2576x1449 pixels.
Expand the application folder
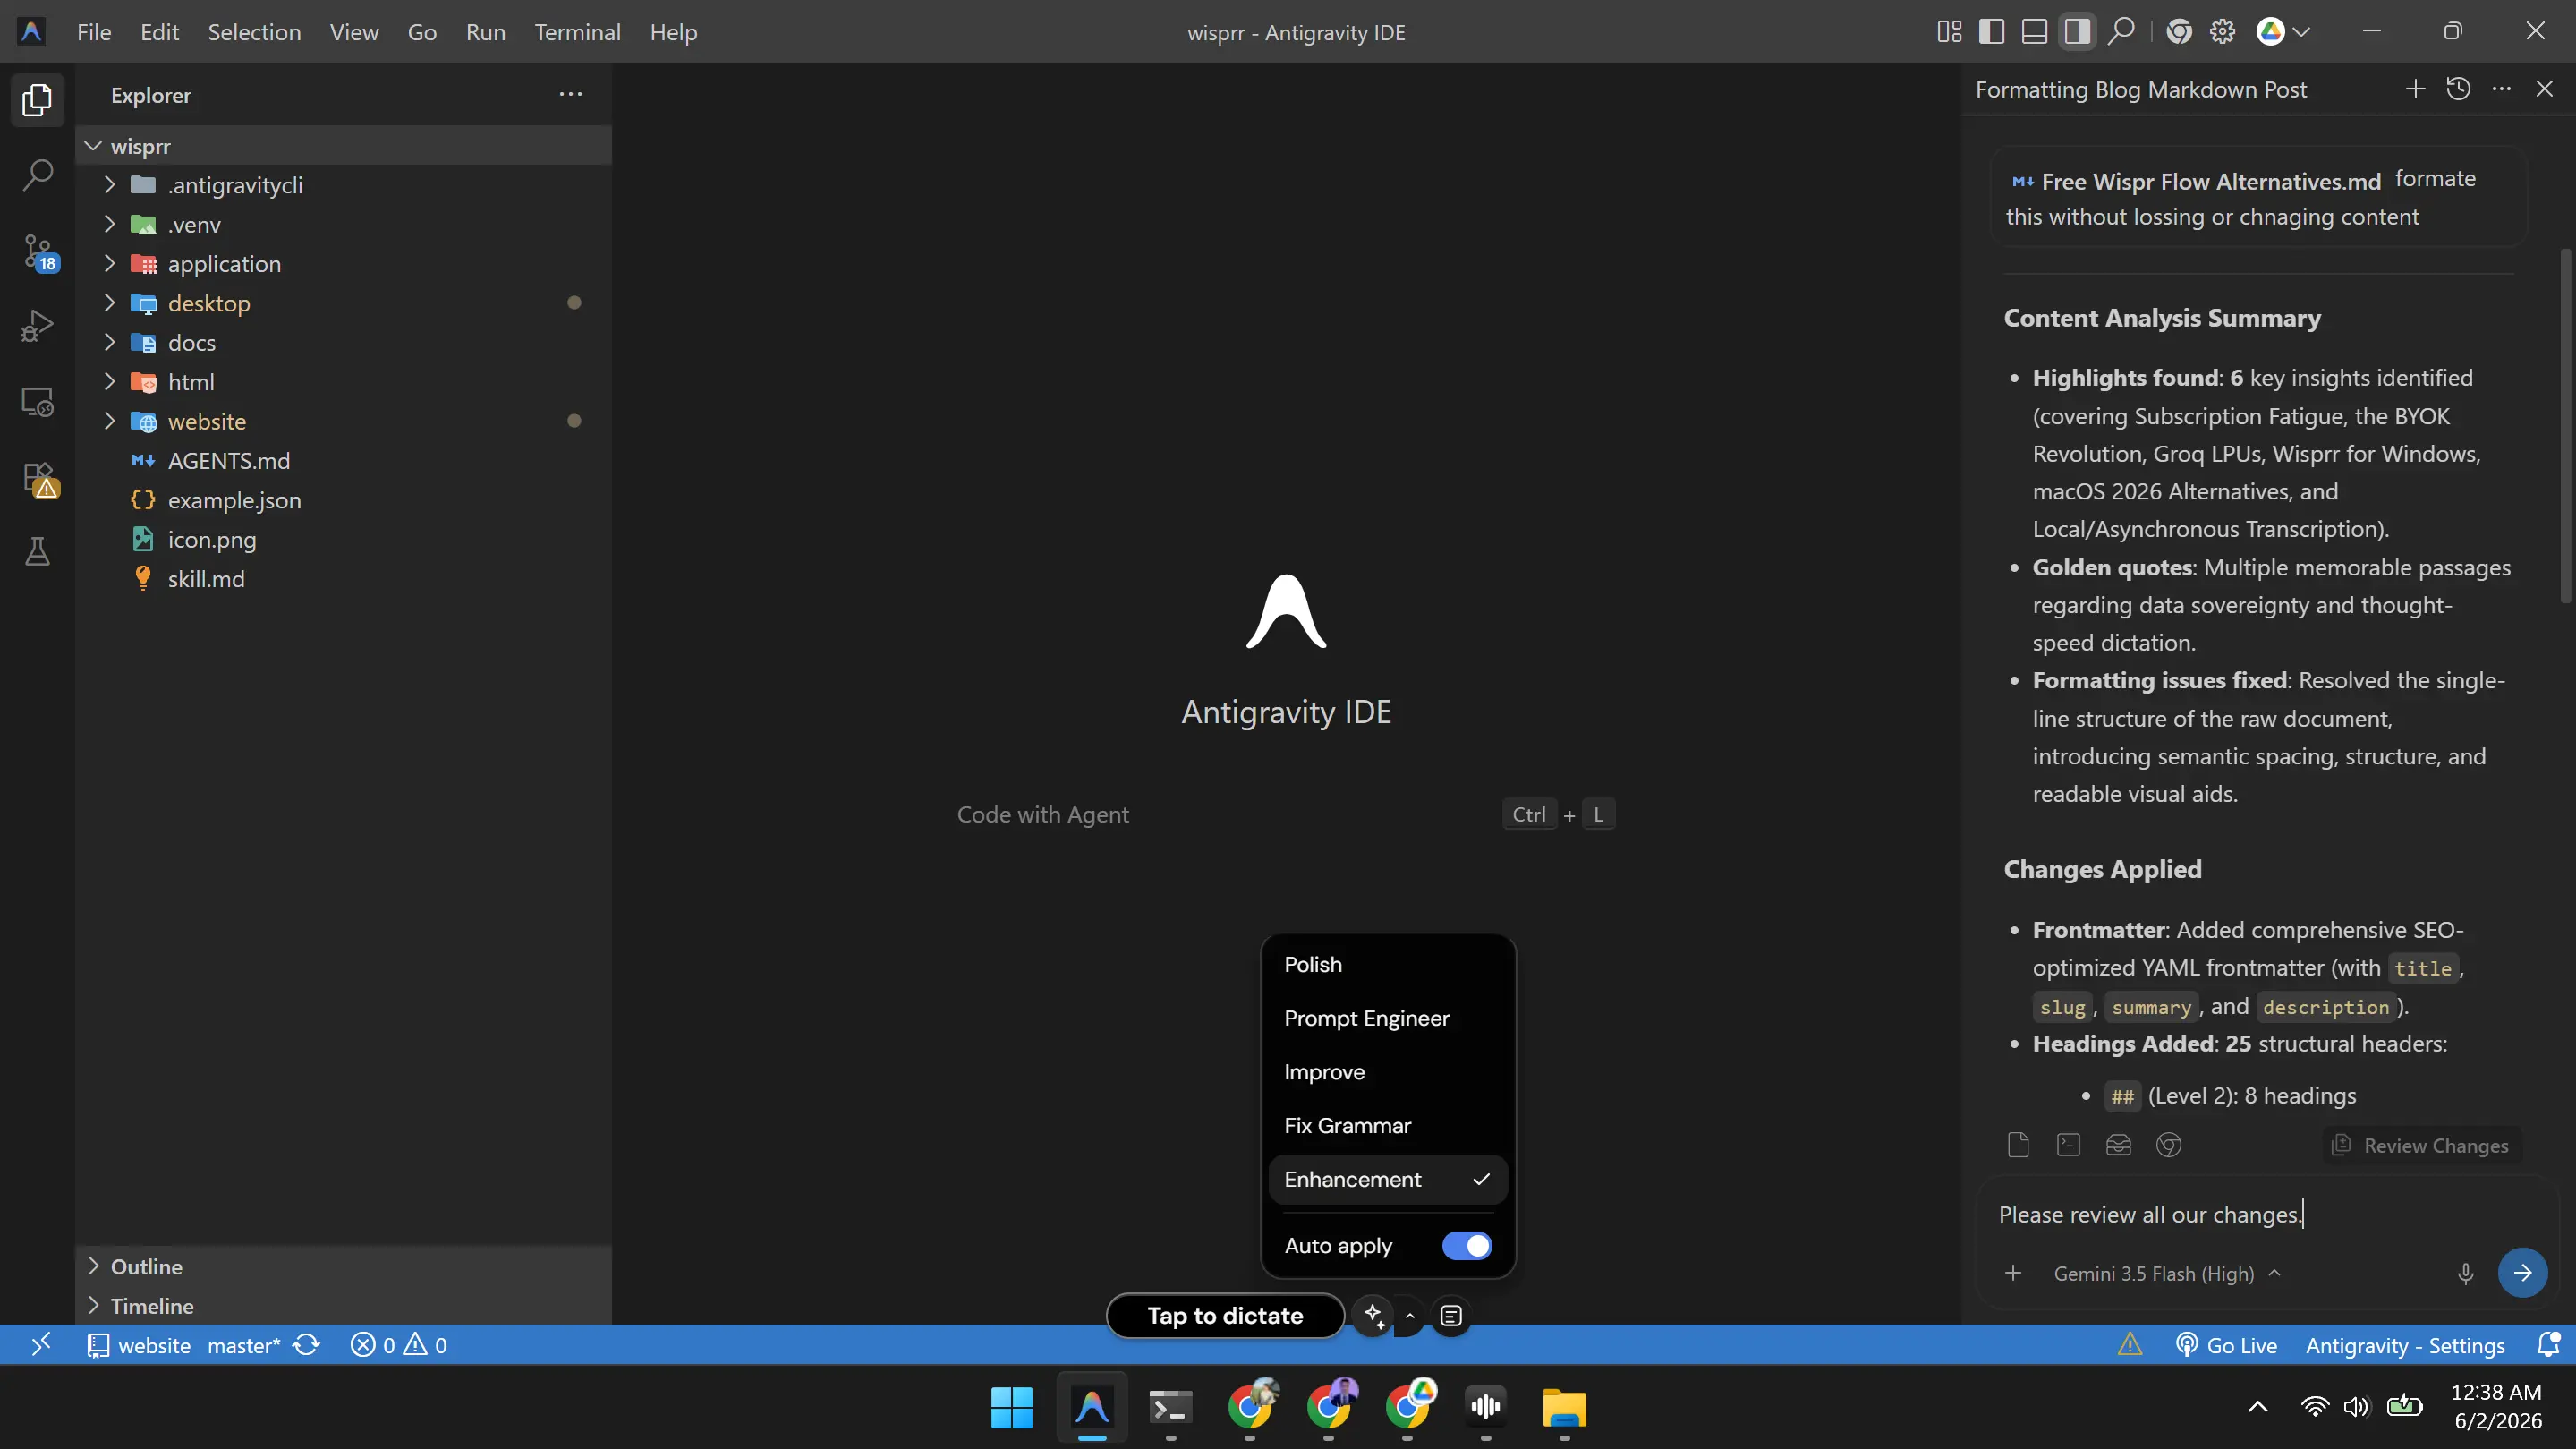point(343,264)
